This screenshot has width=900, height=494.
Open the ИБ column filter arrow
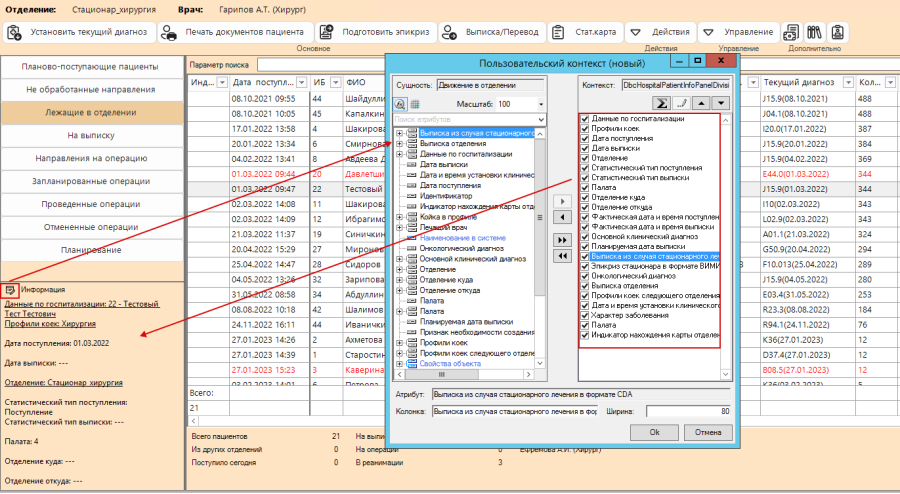336,83
